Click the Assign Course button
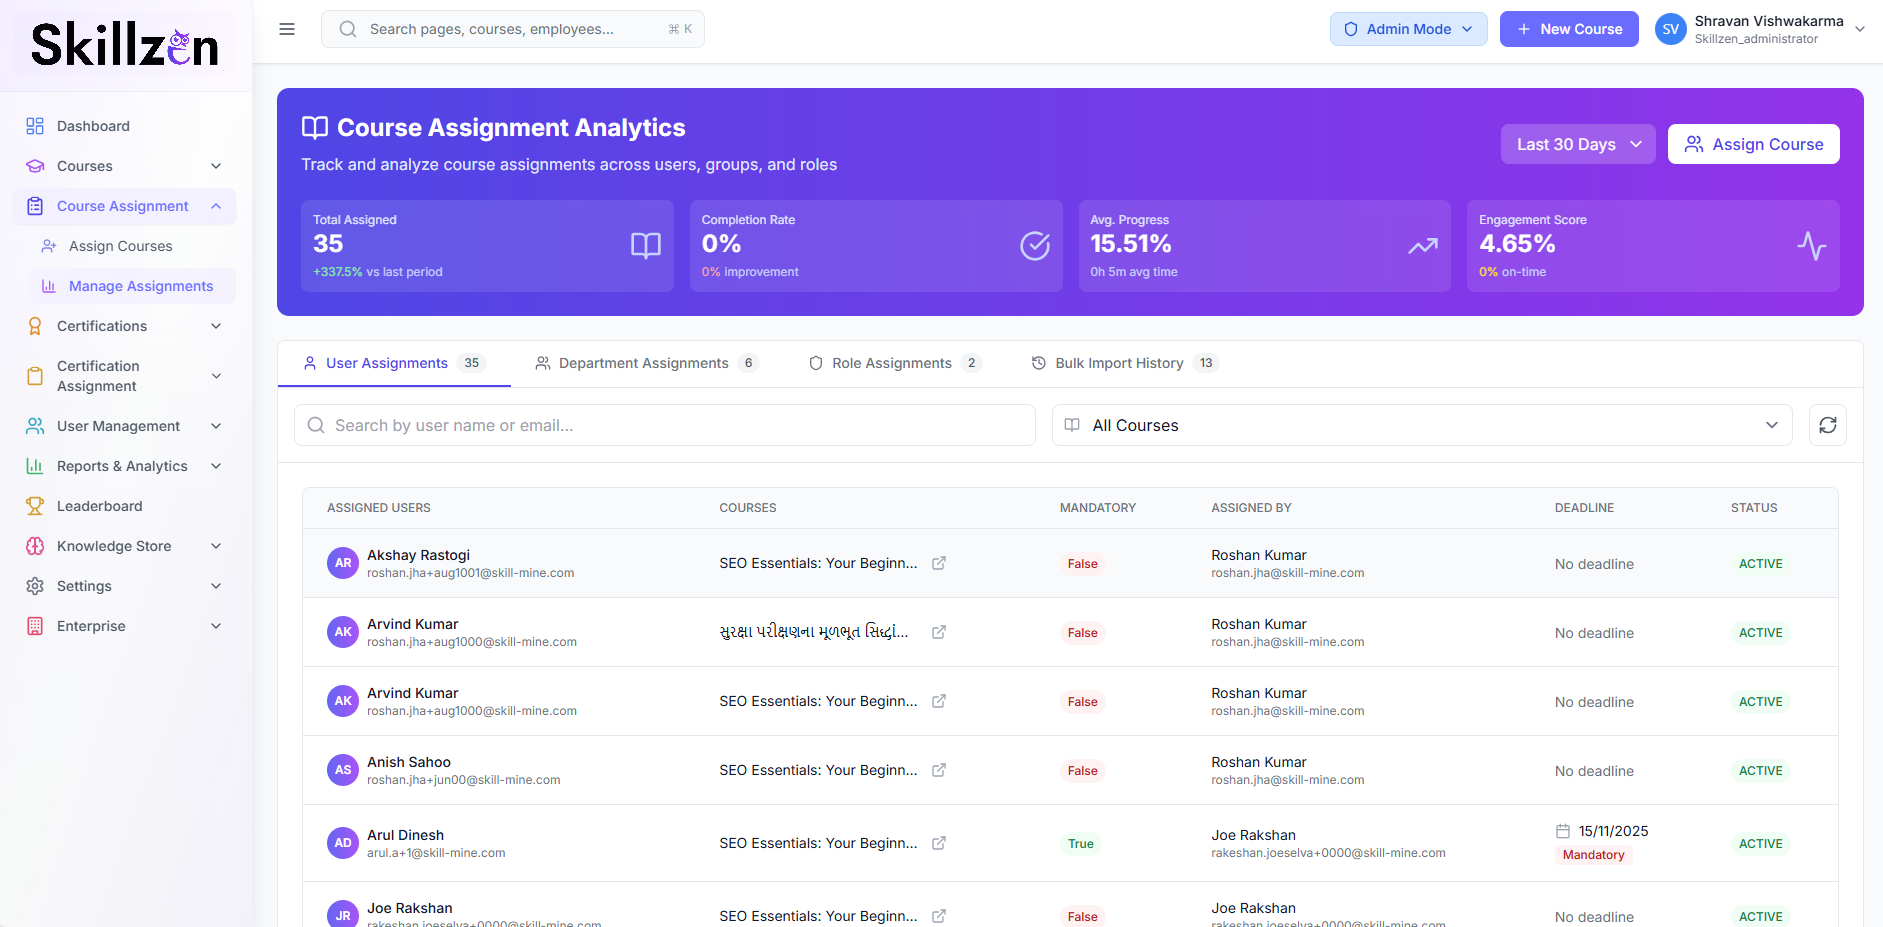Screen dimensions: 1883x927 pyautogui.click(x=1753, y=144)
